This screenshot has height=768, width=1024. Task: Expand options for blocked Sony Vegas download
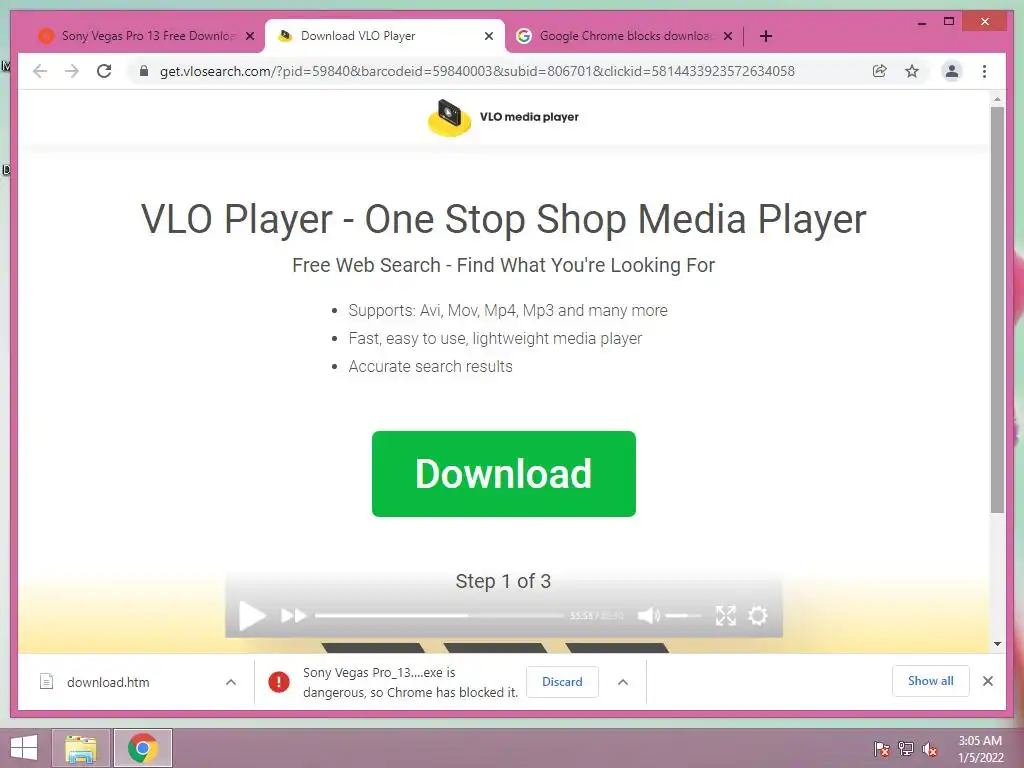(x=622, y=682)
